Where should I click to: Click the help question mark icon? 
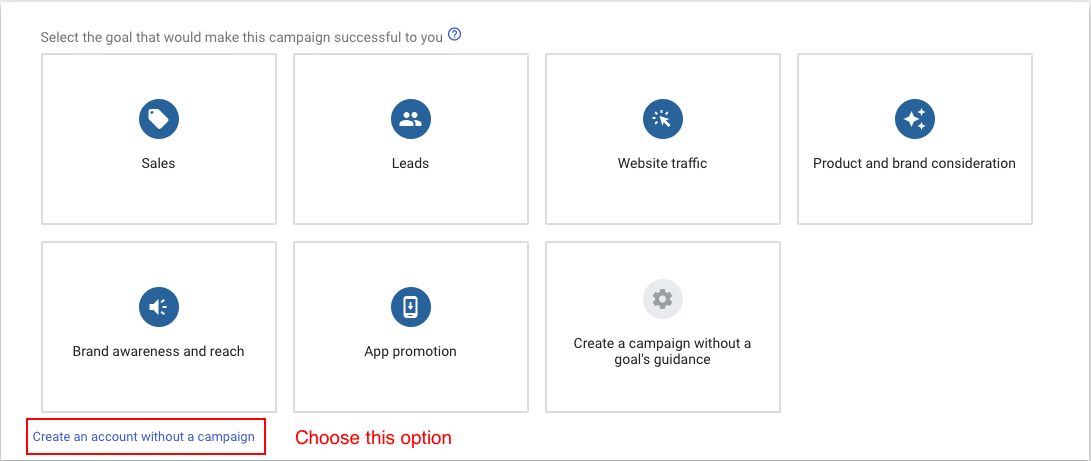(x=455, y=35)
